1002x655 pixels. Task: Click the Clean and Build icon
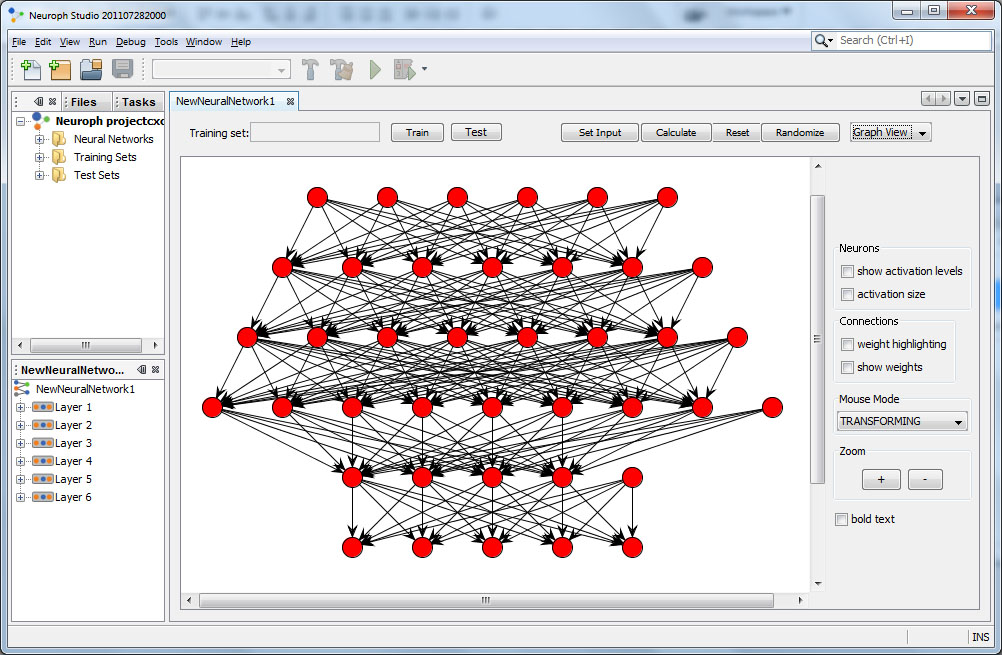[x=342, y=69]
